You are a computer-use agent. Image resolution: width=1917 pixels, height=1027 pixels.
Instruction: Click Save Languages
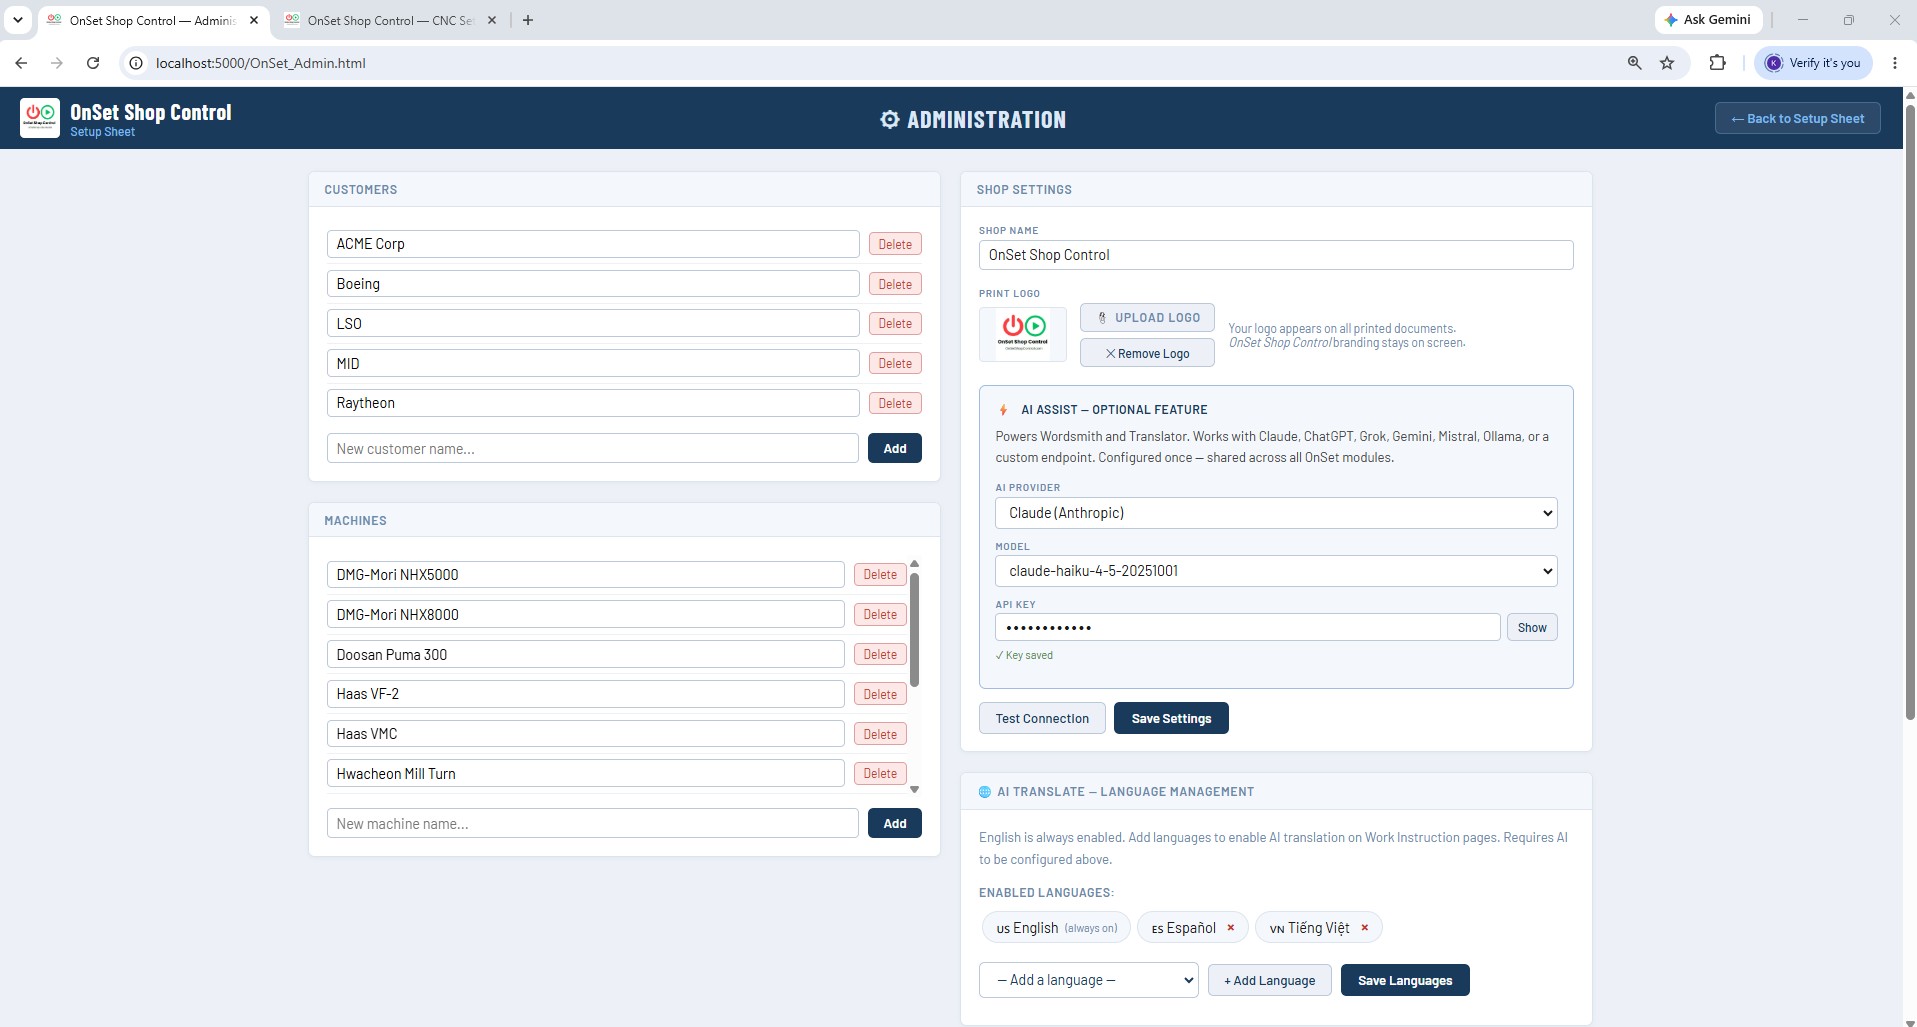[x=1405, y=980]
